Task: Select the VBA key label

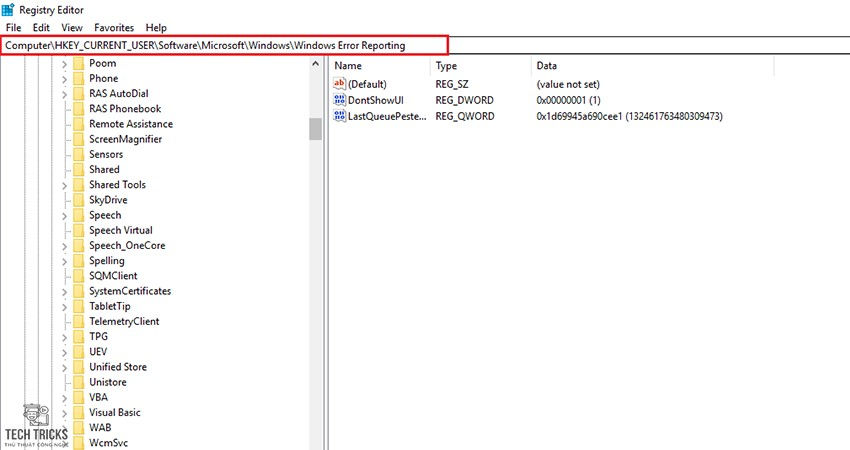Action: pyautogui.click(x=99, y=397)
